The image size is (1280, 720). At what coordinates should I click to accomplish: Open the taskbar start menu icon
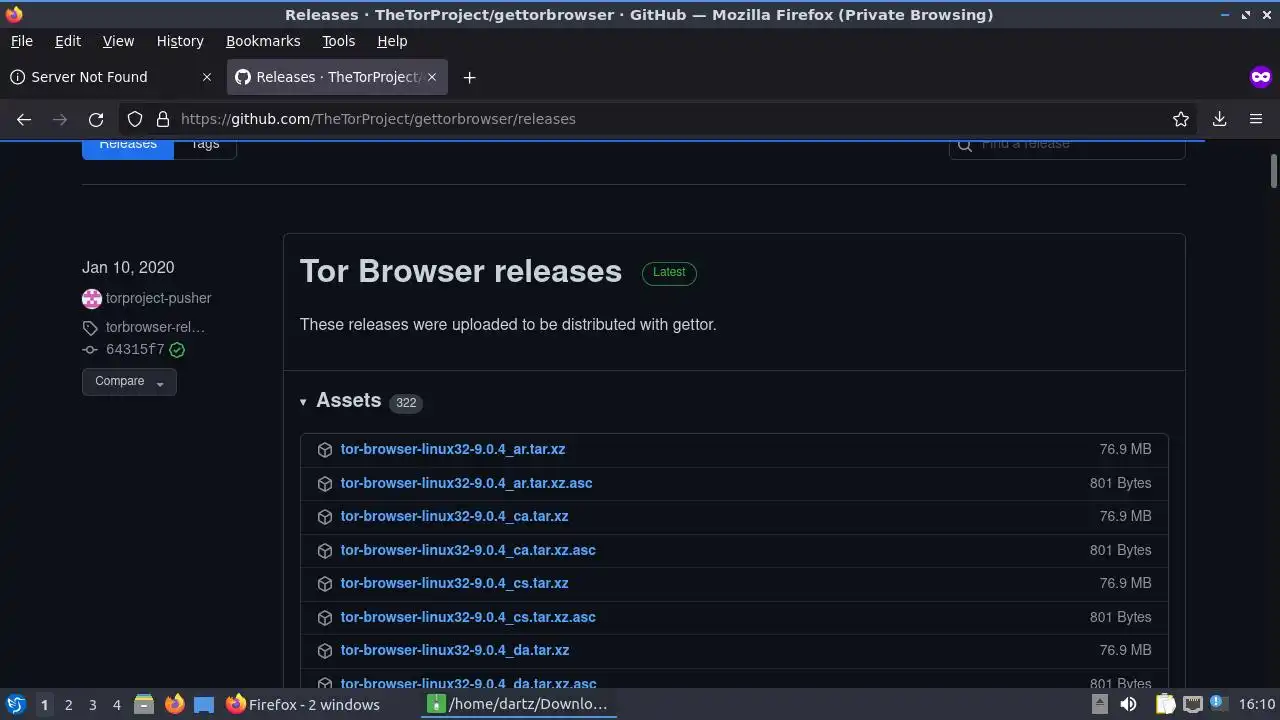click(15, 704)
